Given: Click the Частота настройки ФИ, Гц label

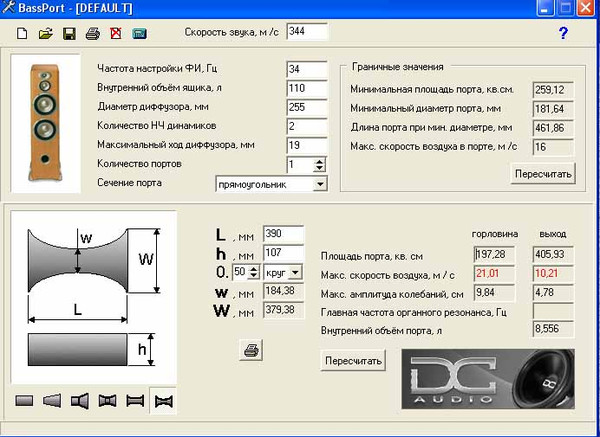Looking at the screenshot, I should click(x=157, y=68).
